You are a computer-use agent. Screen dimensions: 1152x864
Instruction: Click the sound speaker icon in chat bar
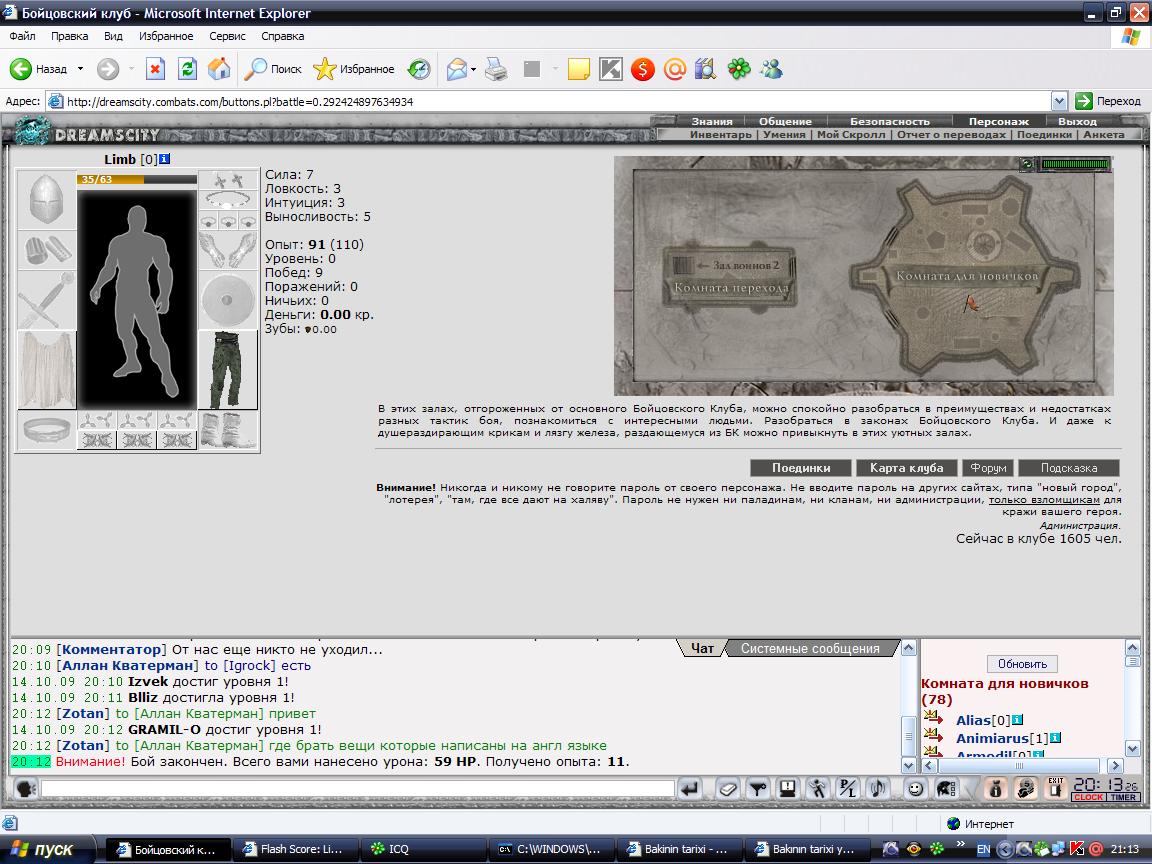(x=877, y=789)
